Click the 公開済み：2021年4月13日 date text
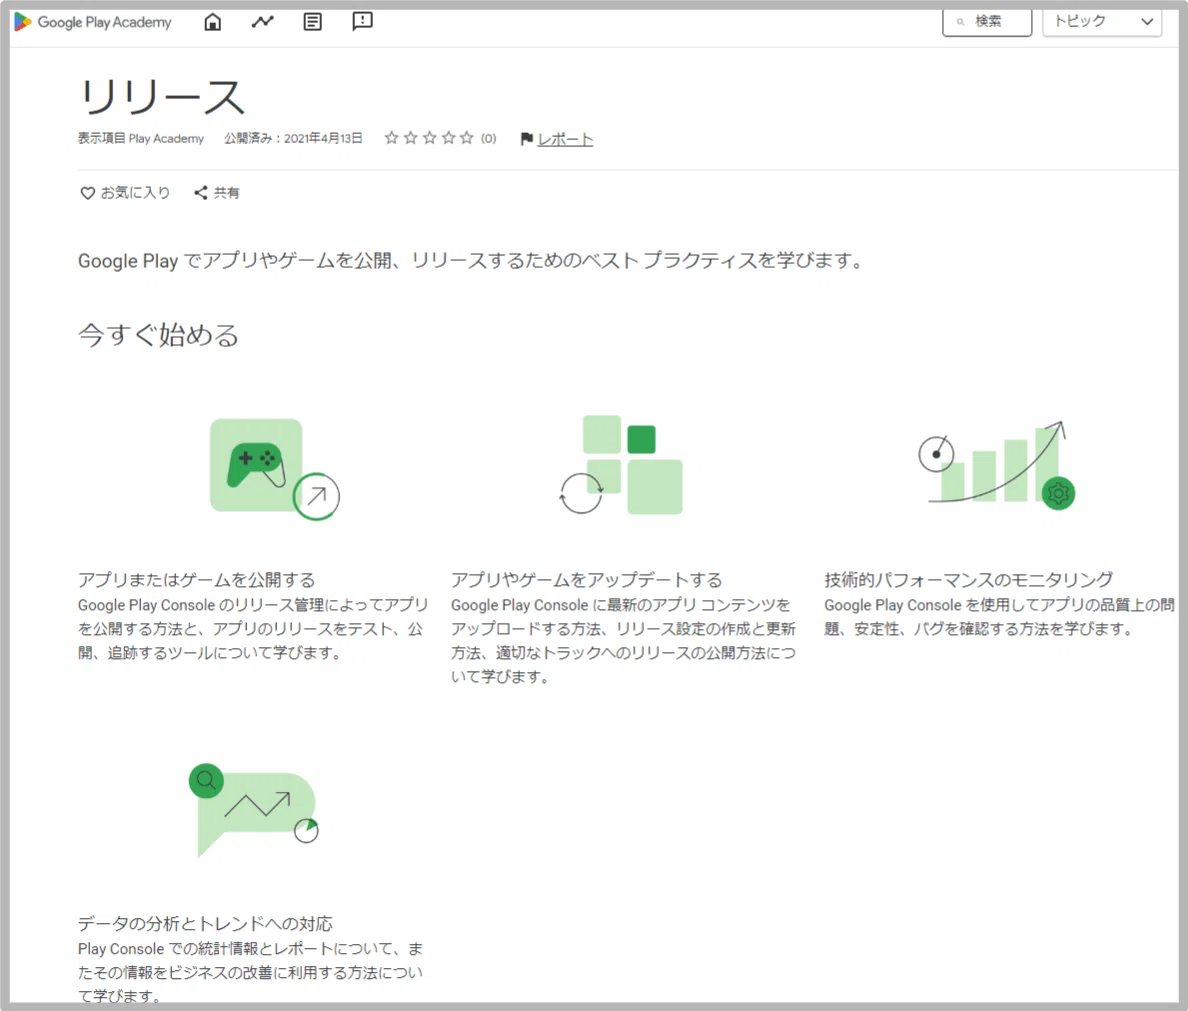This screenshot has height=1011, width=1188. 293,139
